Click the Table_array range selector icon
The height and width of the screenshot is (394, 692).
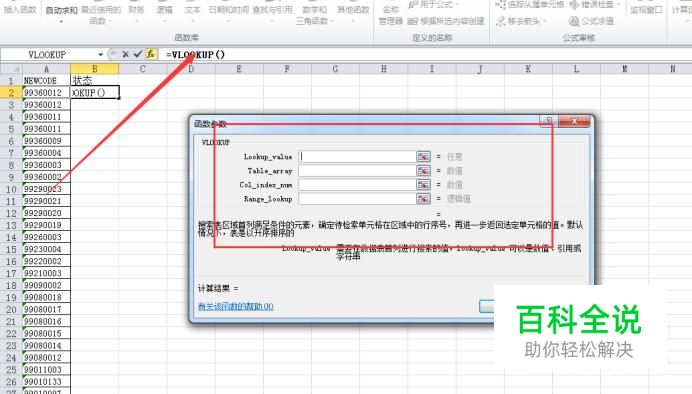(423, 171)
